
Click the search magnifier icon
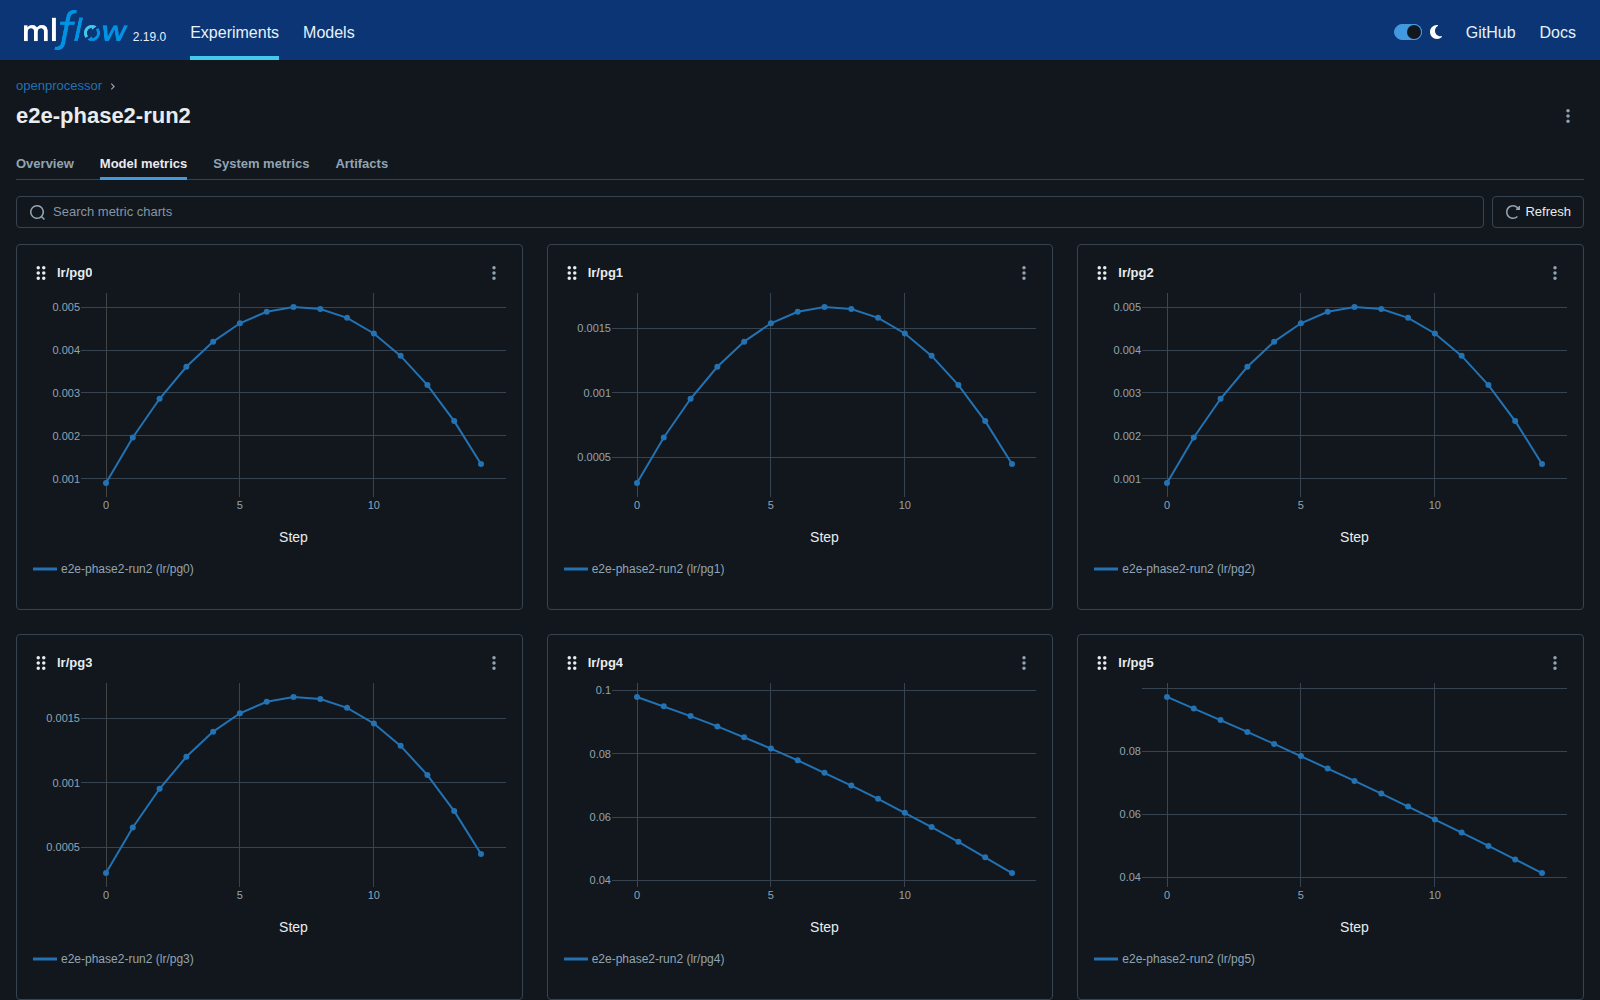[x=37, y=212]
